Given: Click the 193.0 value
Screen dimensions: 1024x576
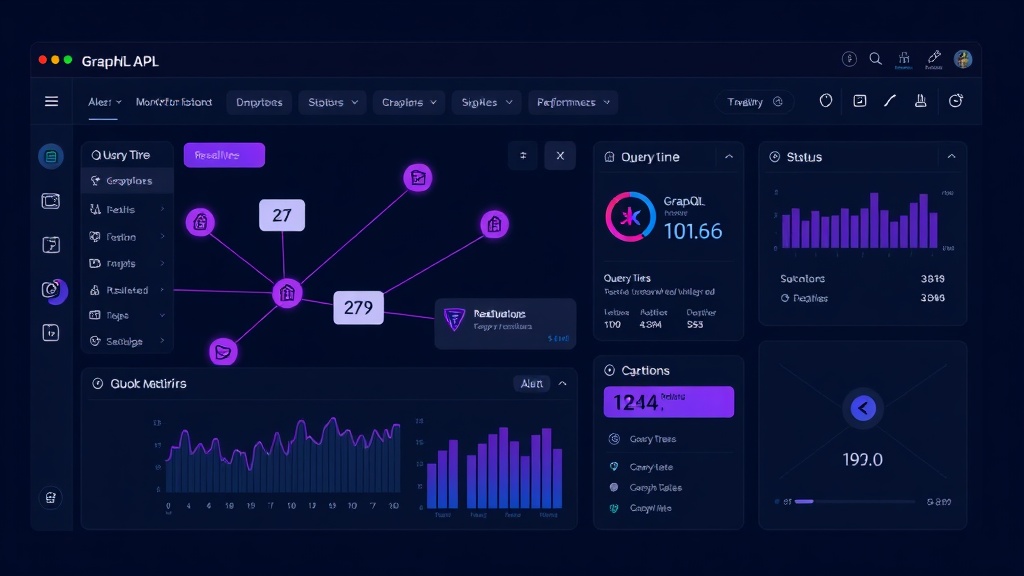Looking at the screenshot, I should point(863,460).
